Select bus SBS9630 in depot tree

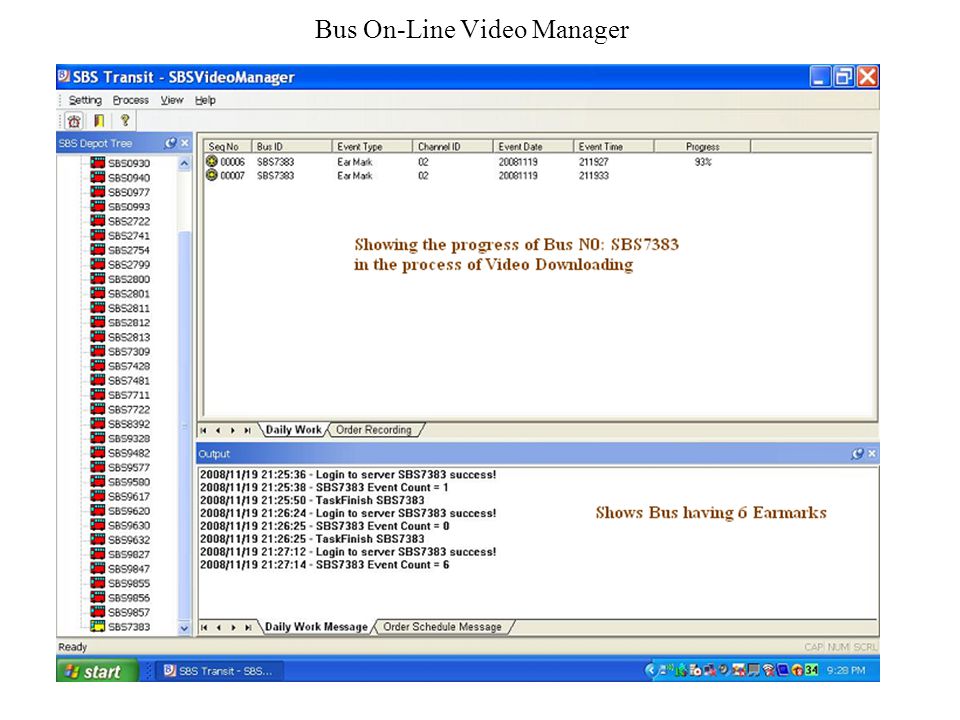pos(129,525)
